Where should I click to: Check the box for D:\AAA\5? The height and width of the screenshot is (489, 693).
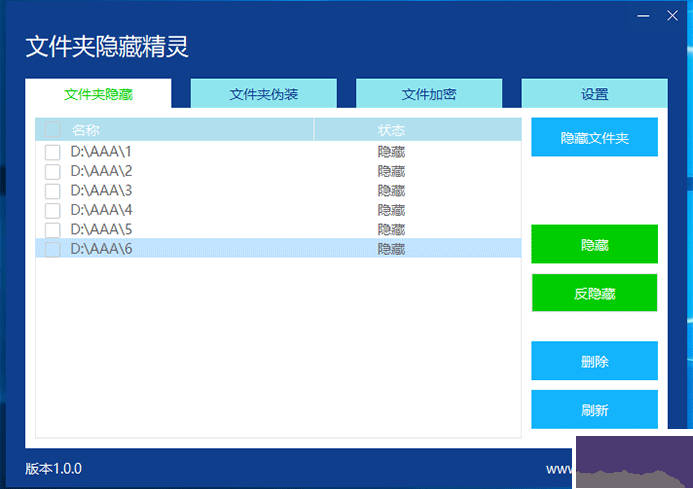coord(53,230)
